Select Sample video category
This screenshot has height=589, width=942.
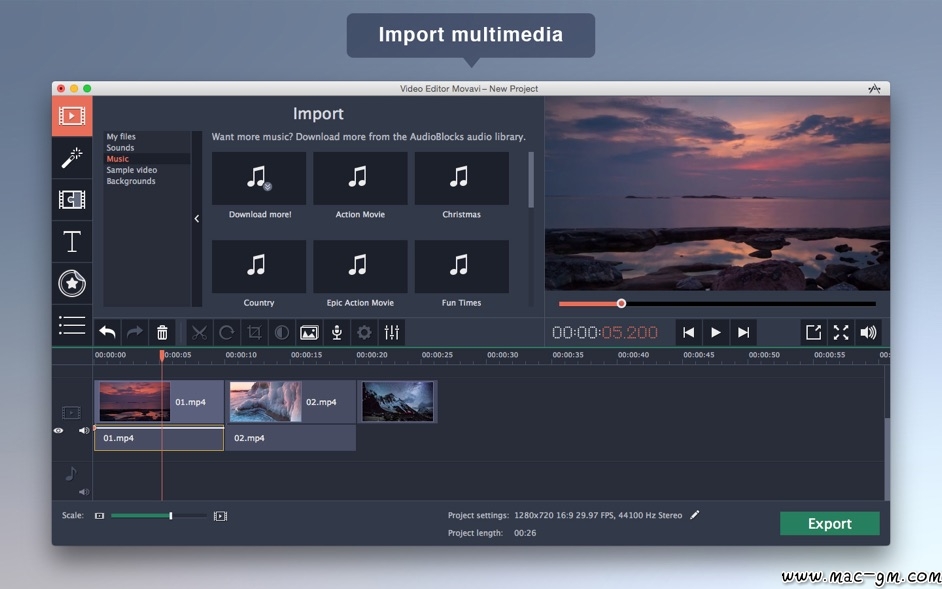[x=132, y=170]
